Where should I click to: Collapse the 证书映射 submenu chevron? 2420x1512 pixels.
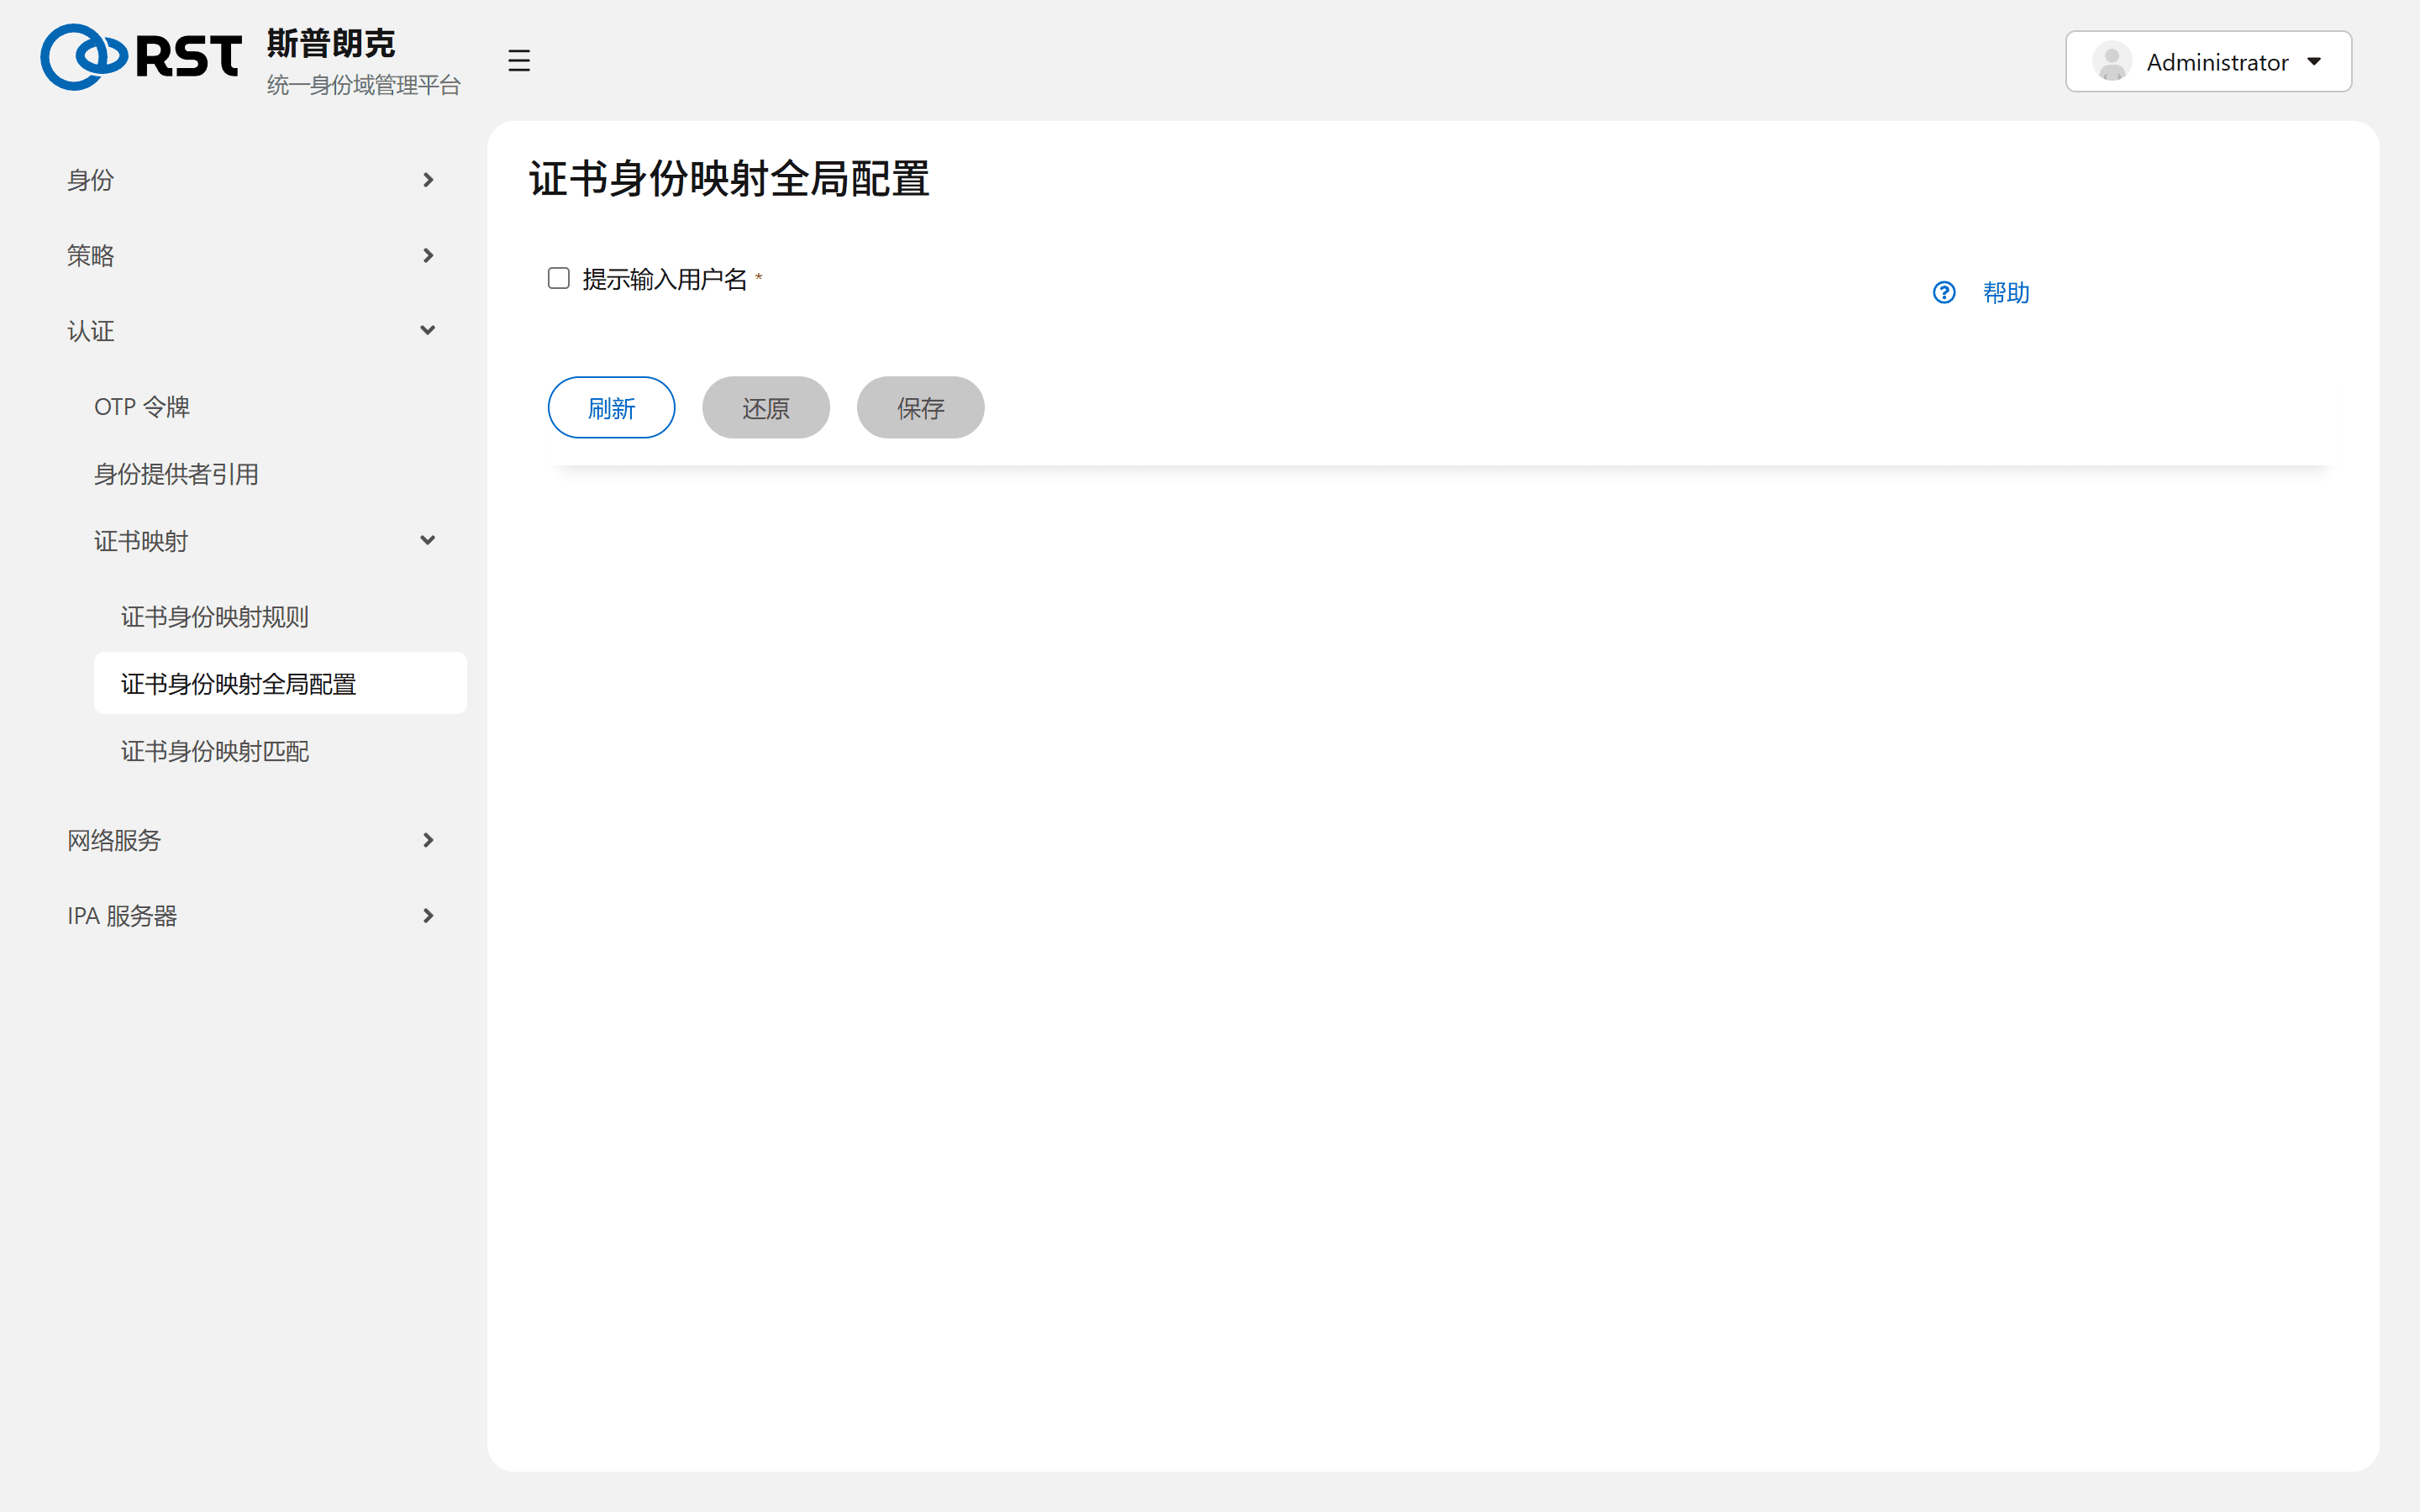coord(428,541)
